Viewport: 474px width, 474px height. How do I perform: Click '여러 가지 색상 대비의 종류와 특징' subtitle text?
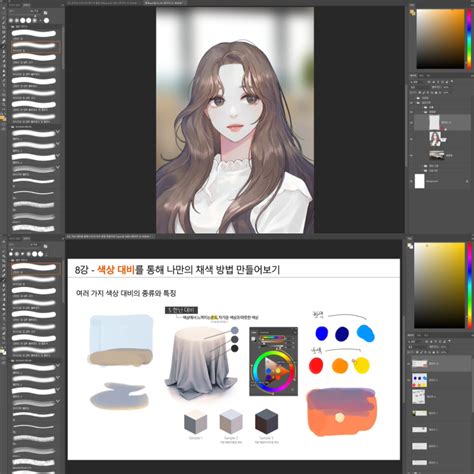(x=126, y=293)
